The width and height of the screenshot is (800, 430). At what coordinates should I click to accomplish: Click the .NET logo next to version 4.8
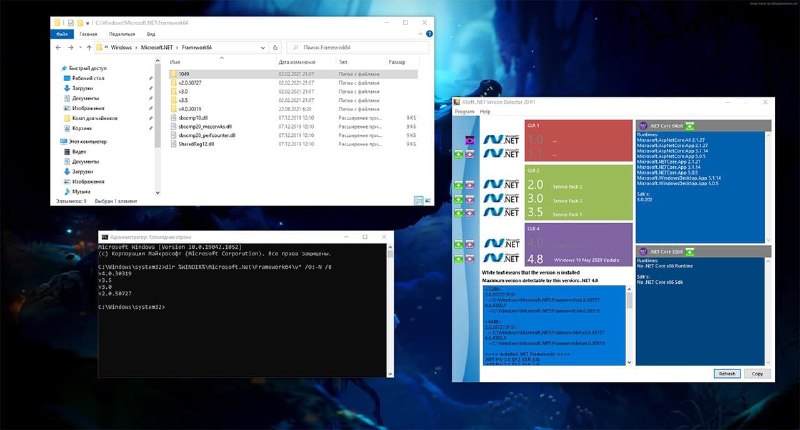501,258
